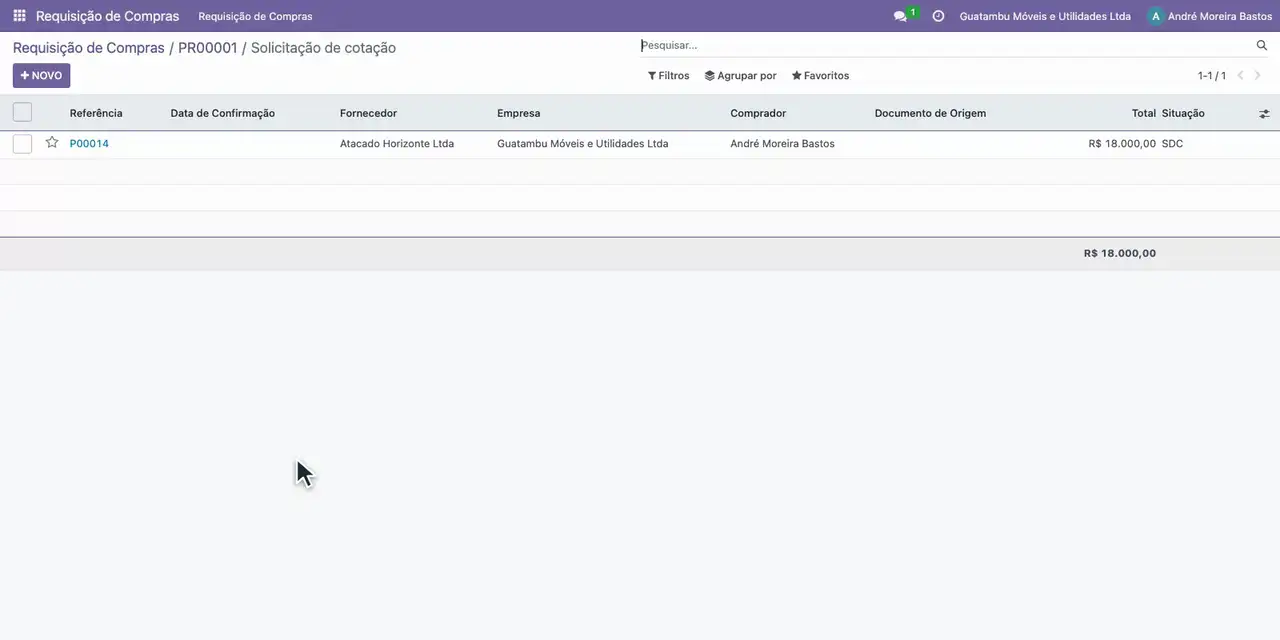Open the Filtros dropdown

(668, 75)
